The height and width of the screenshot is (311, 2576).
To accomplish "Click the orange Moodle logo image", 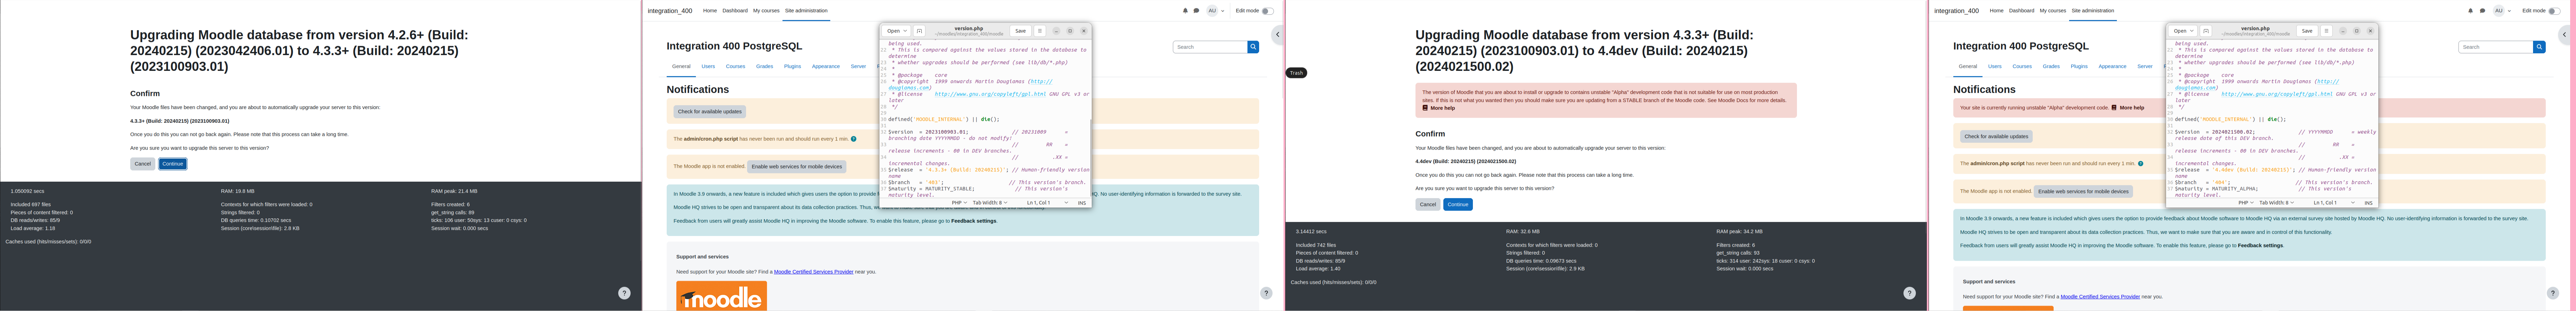I will (721, 296).
